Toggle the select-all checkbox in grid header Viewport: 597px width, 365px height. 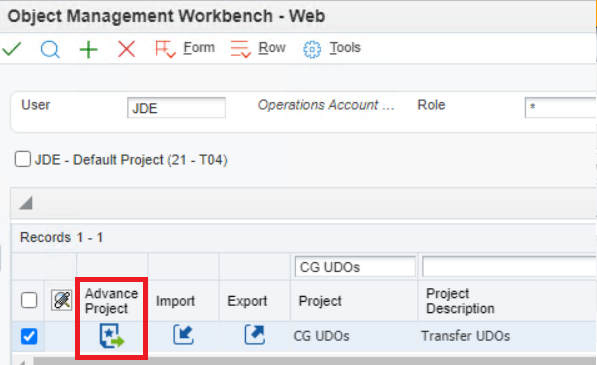[x=29, y=300]
